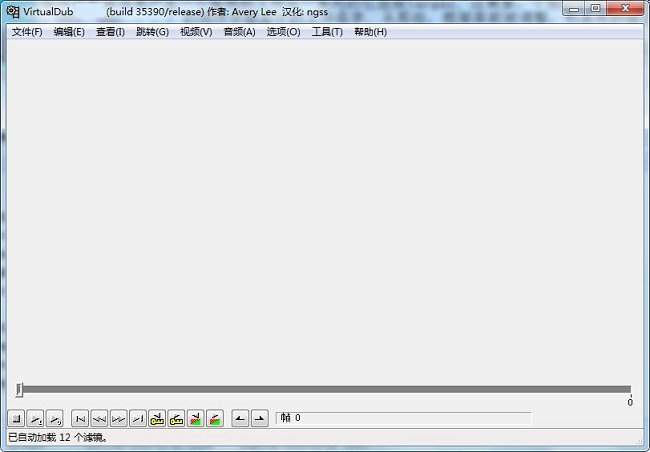Go to the next scene change
Viewport: 650px width, 452px height.
click(215, 419)
